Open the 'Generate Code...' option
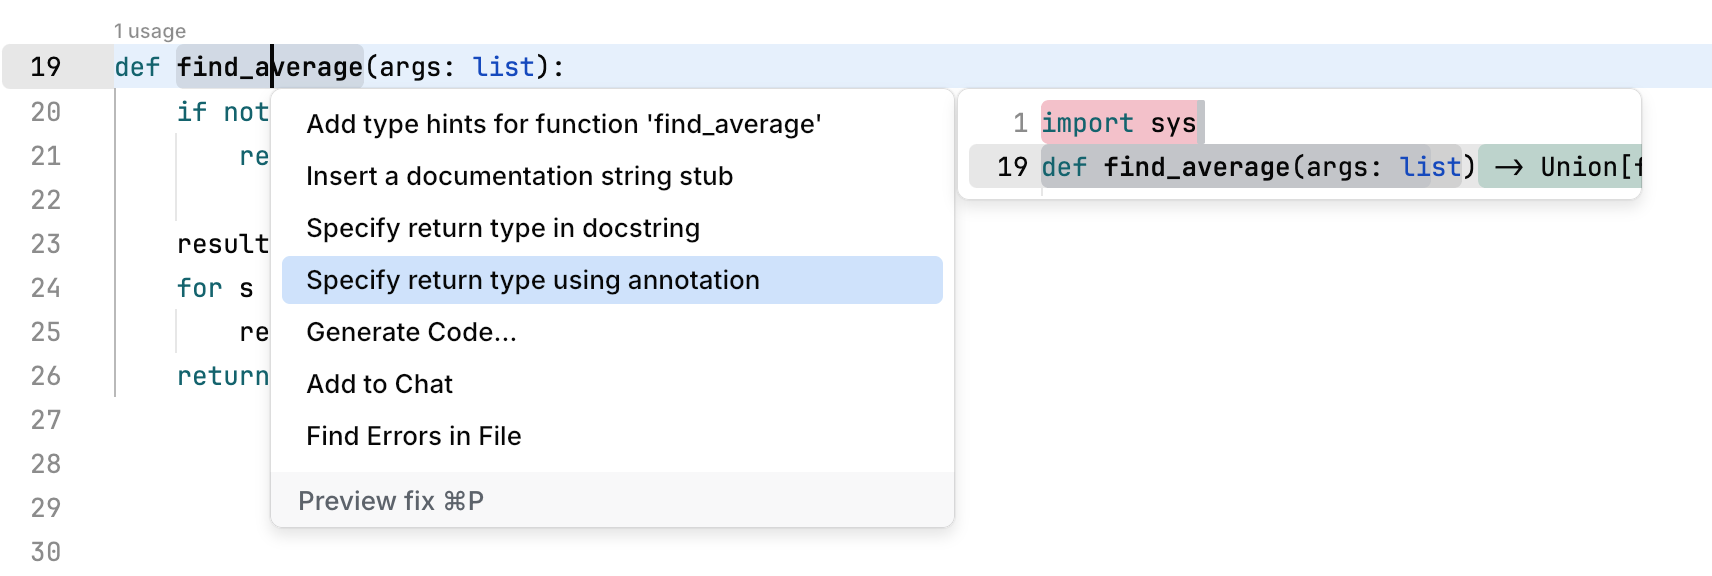The width and height of the screenshot is (1712, 576). coord(412,332)
